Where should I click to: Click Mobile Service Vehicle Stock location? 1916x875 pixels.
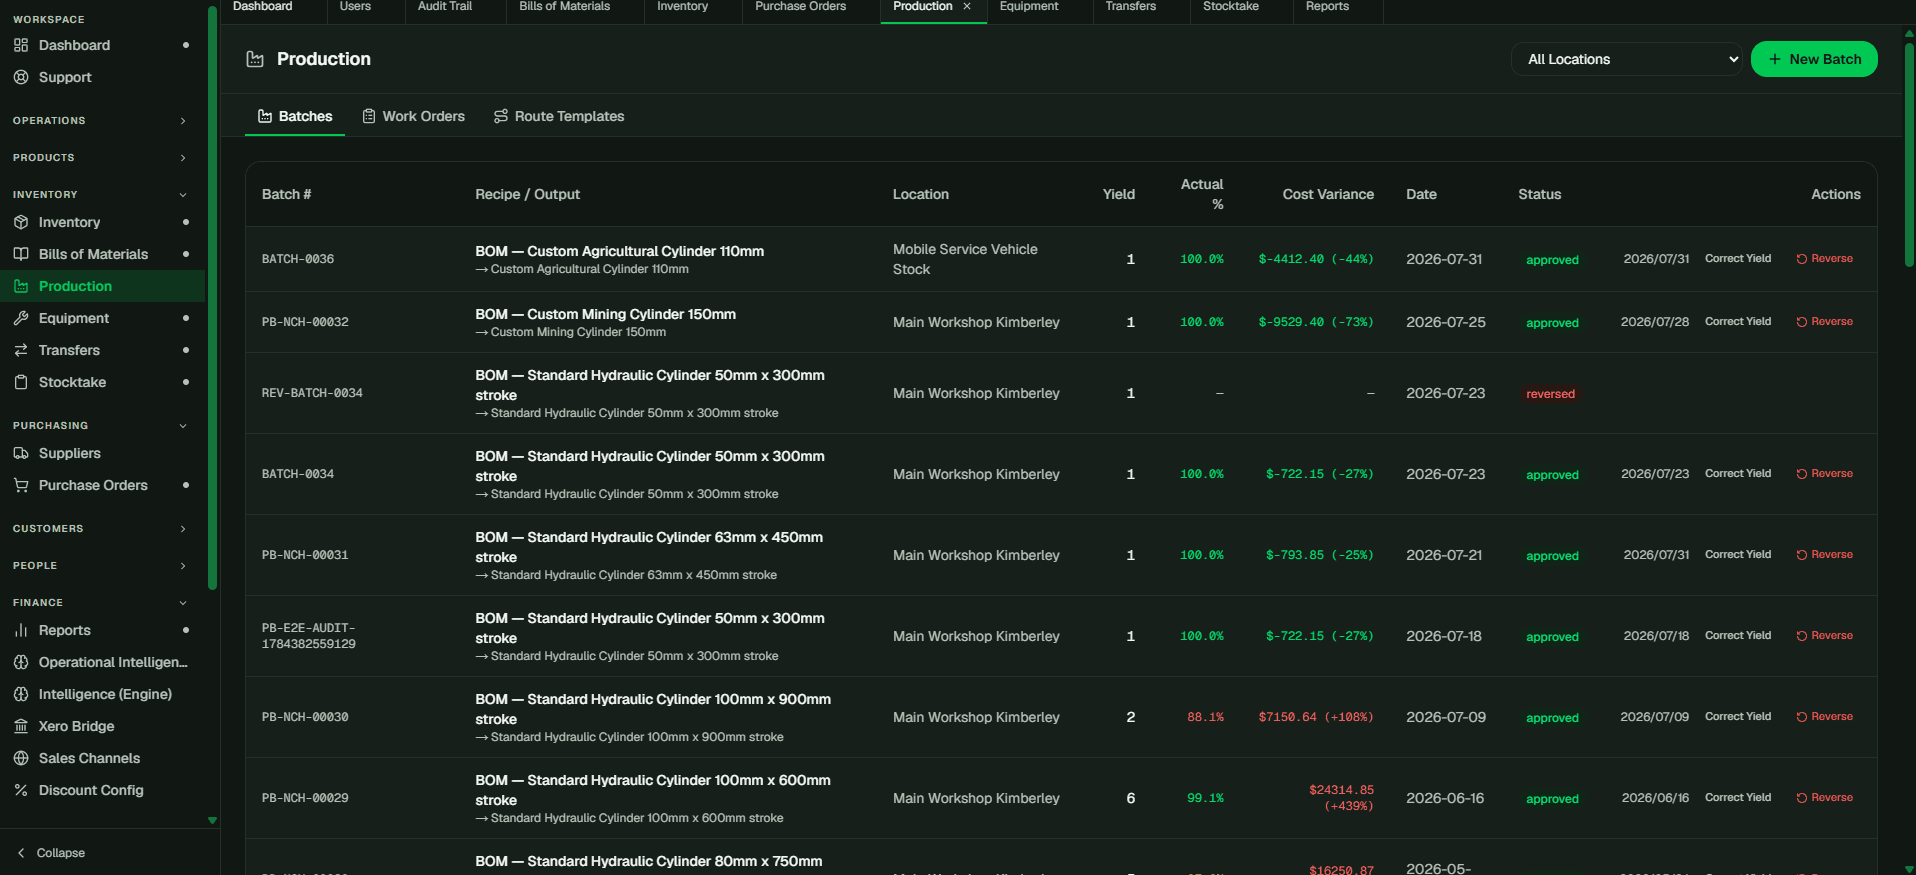point(965,259)
